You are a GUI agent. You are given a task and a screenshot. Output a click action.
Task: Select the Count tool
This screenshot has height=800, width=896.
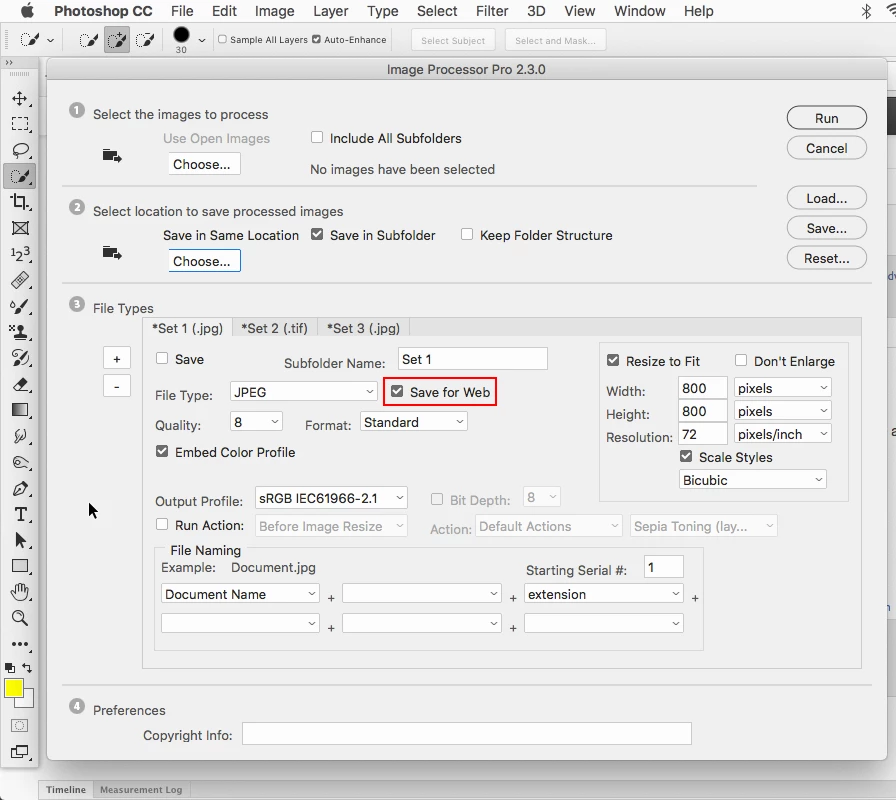(20, 254)
